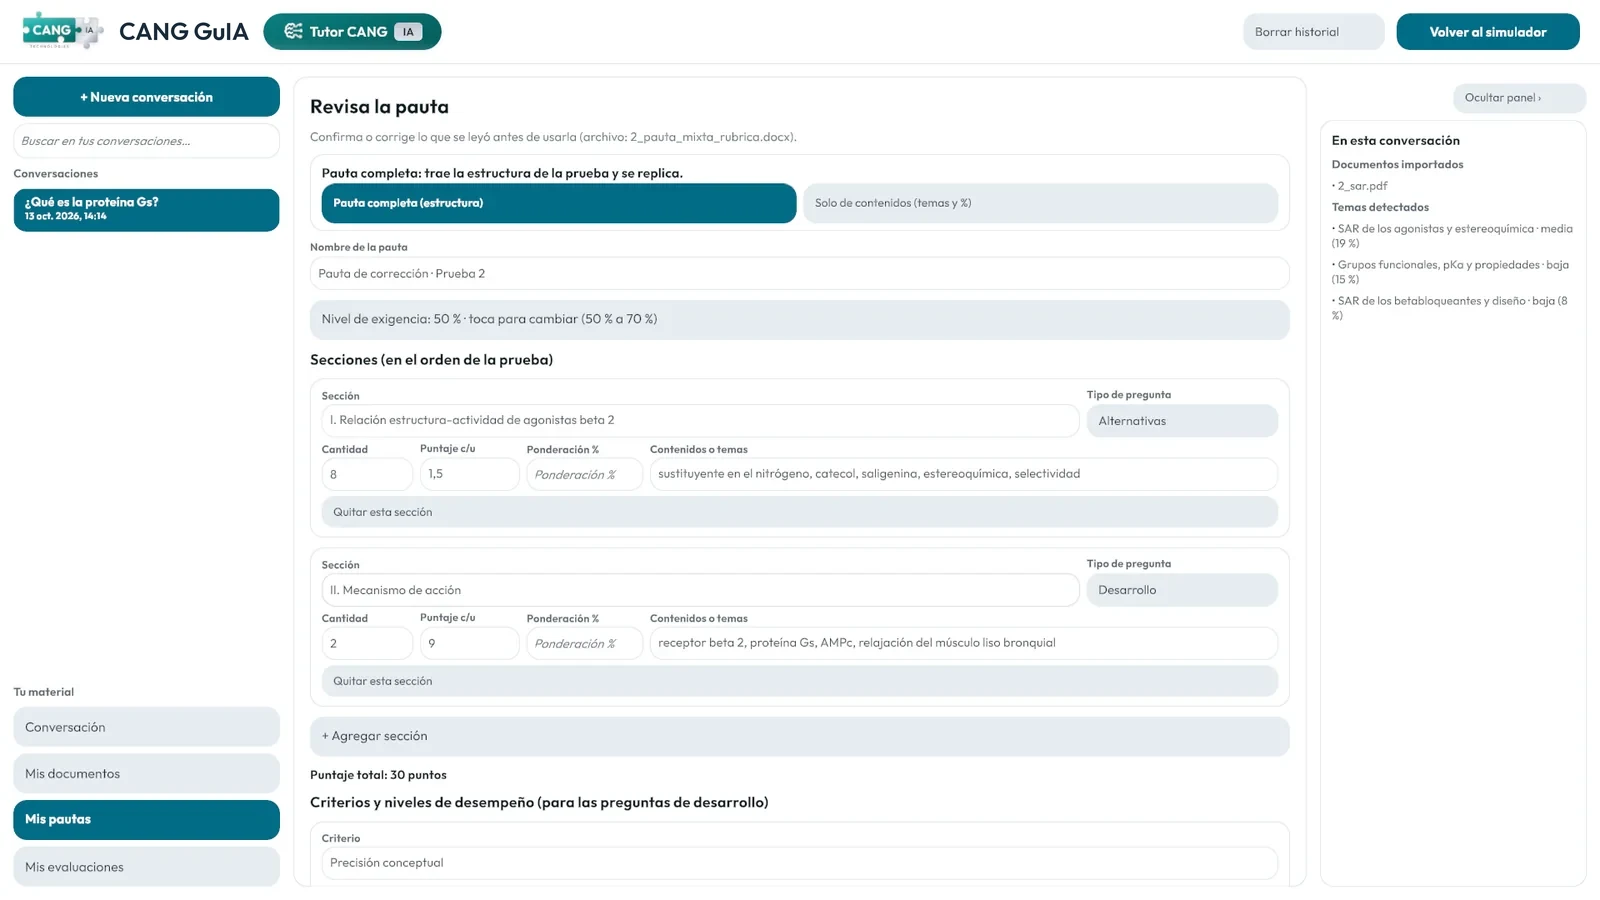Edit the Criterio field Precisión conceptual
The image size is (1600, 900).
click(800, 863)
